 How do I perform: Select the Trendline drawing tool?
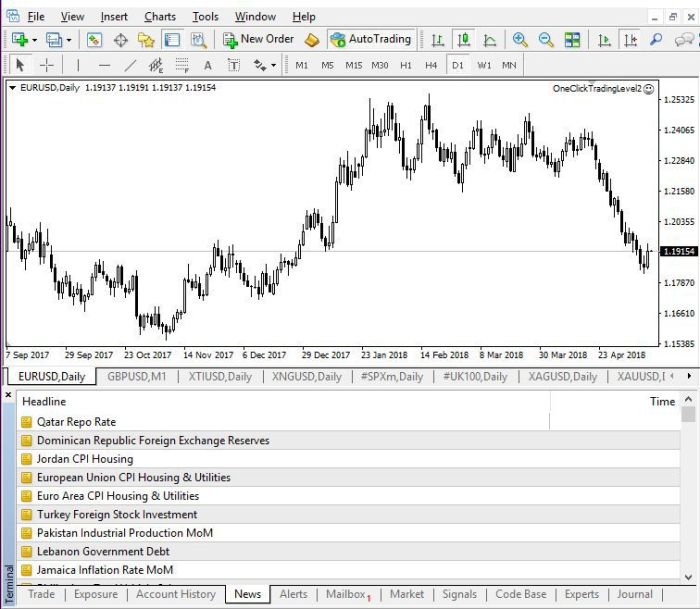tap(130, 66)
